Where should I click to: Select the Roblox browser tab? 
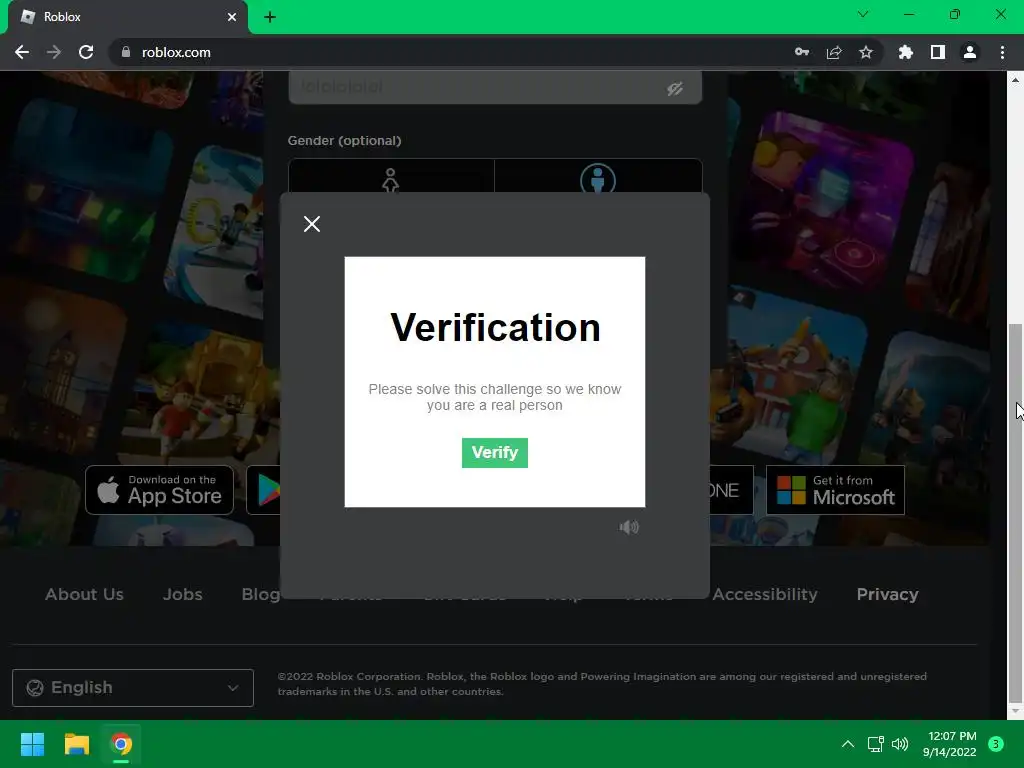click(128, 17)
